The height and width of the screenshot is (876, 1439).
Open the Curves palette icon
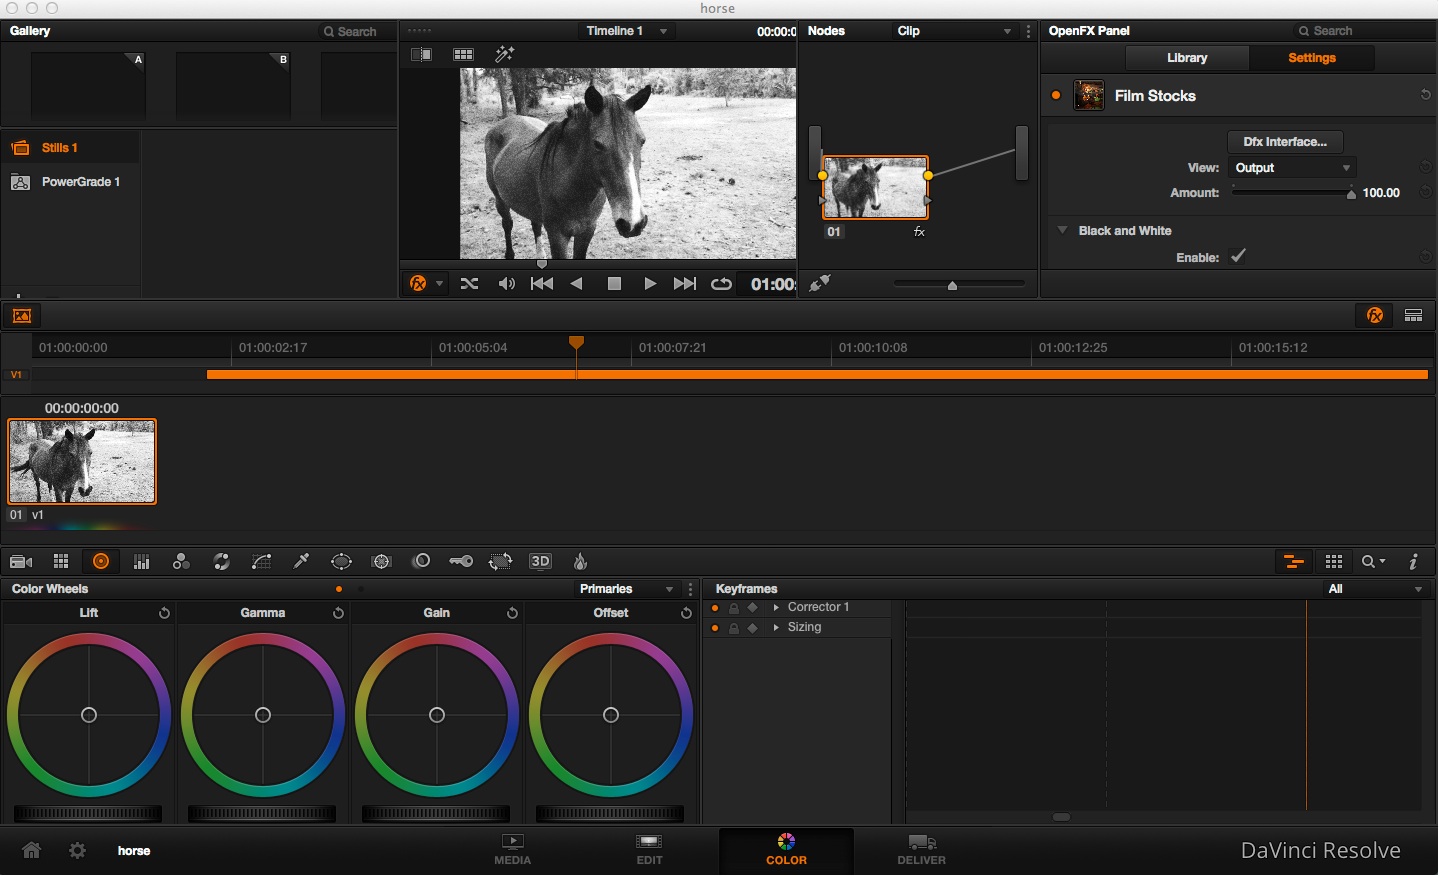click(261, 562)
